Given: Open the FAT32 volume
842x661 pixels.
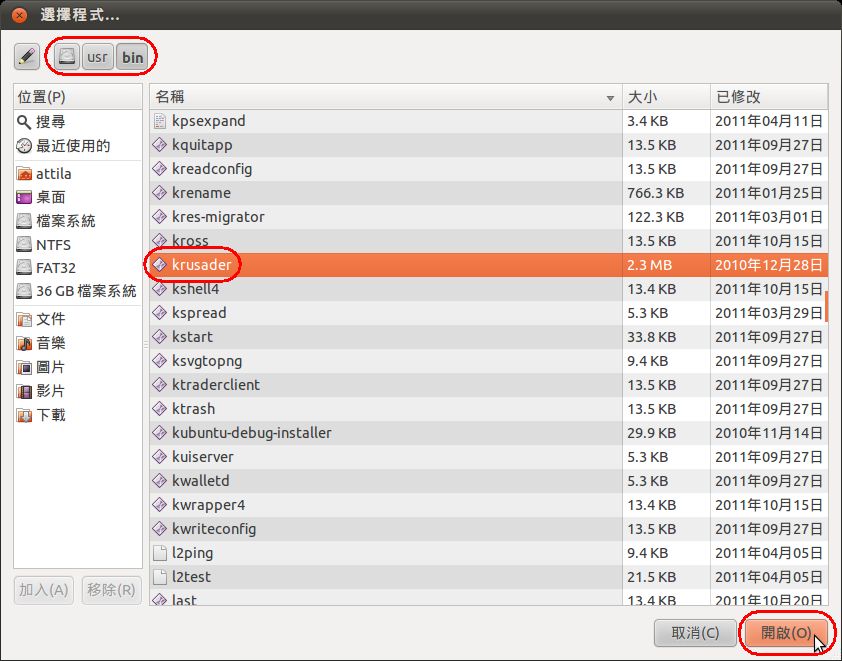Looking at the screenshot, I should pyautogui.click(x=78, y=267).
